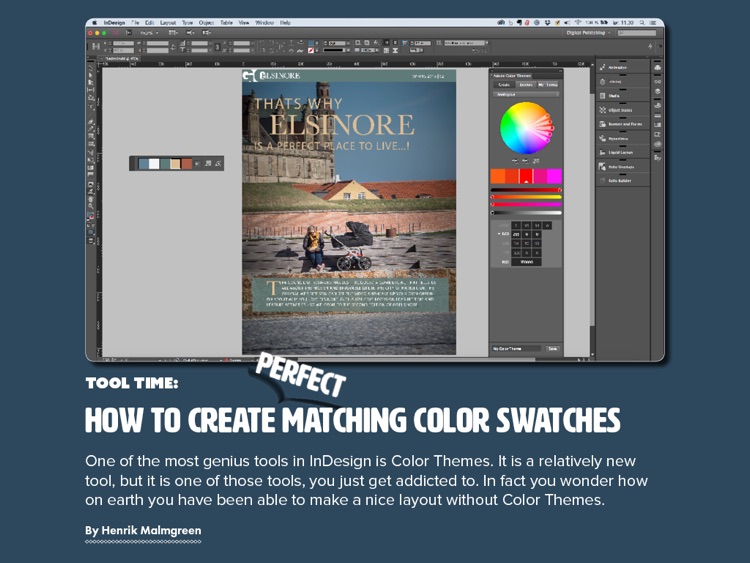Open the Layout menu
The height and width of the screenshot is (563, 750).
pyautogui.click(x=168, y=22)
